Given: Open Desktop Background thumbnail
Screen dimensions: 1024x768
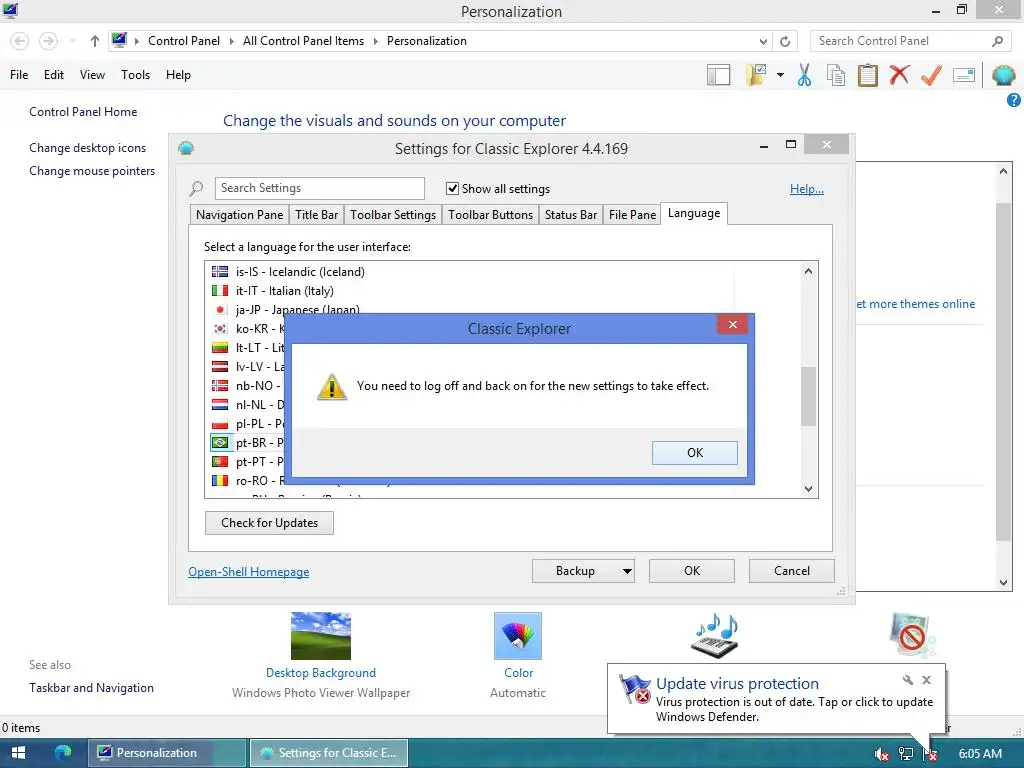Looking at the screenshot, I should click(x=321, y=635).
